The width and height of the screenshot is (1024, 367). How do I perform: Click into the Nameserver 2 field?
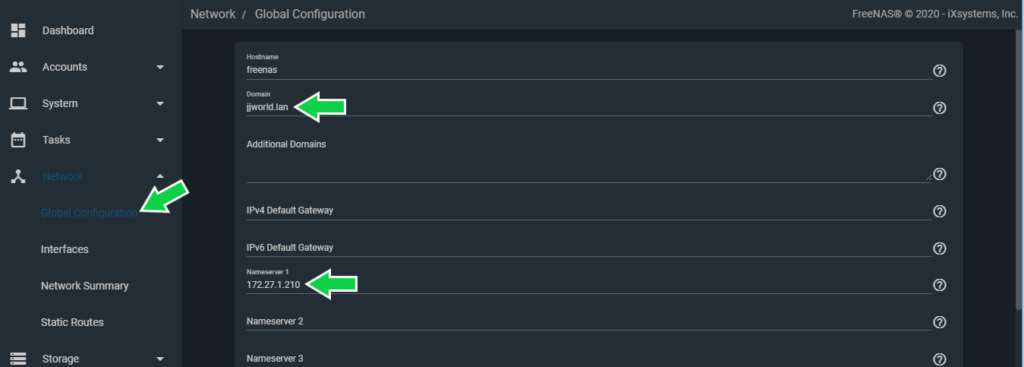(x=588, y=322)
